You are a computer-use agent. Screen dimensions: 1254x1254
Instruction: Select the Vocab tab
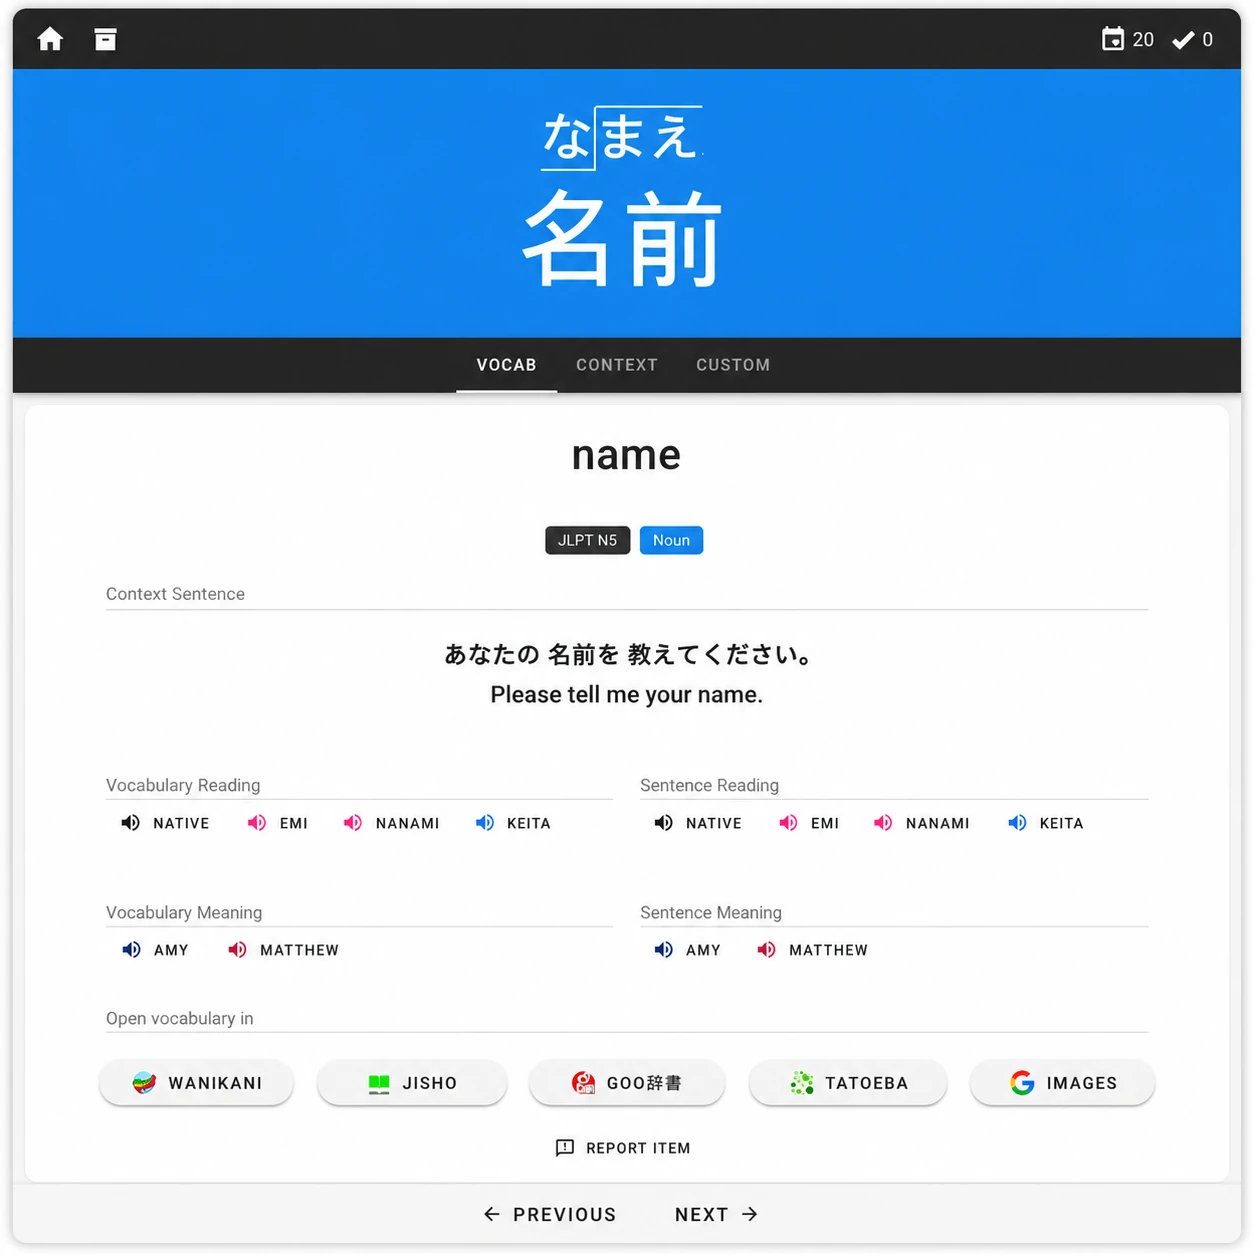pos(506,365)
